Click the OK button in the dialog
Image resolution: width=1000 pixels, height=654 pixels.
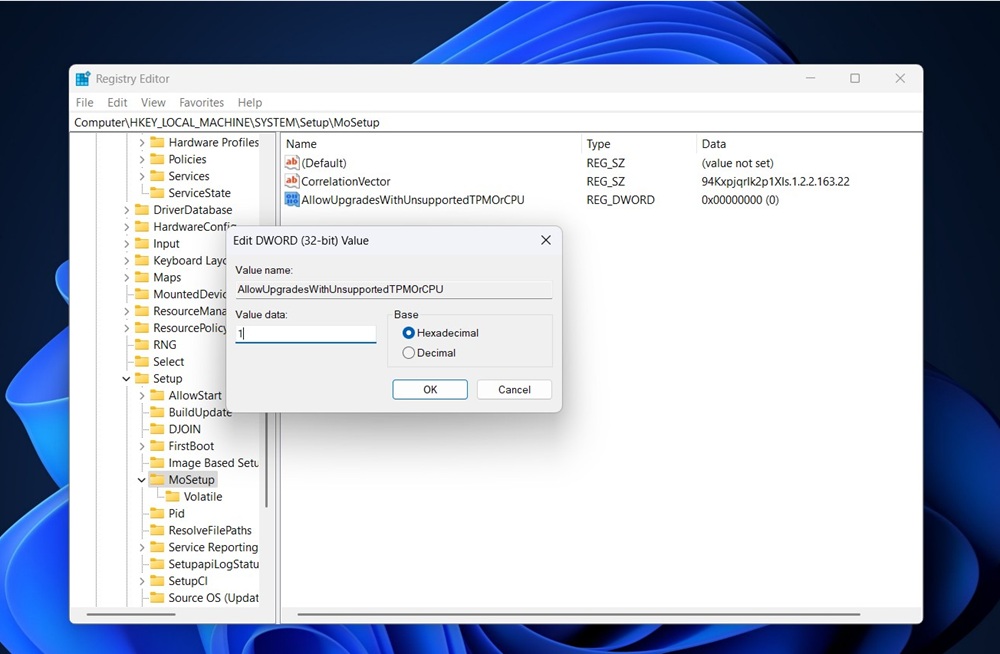(430, 389)
